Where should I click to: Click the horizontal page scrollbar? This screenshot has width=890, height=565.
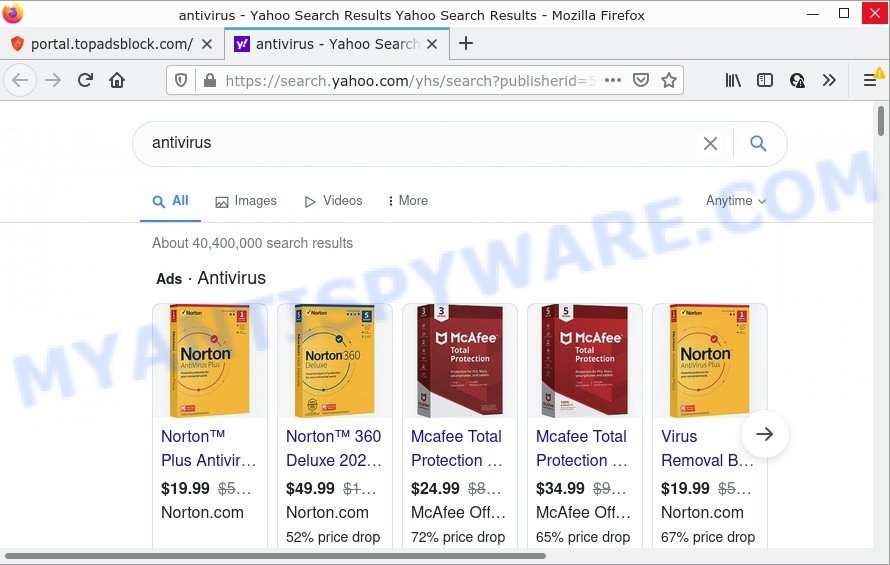coord(275,556)
